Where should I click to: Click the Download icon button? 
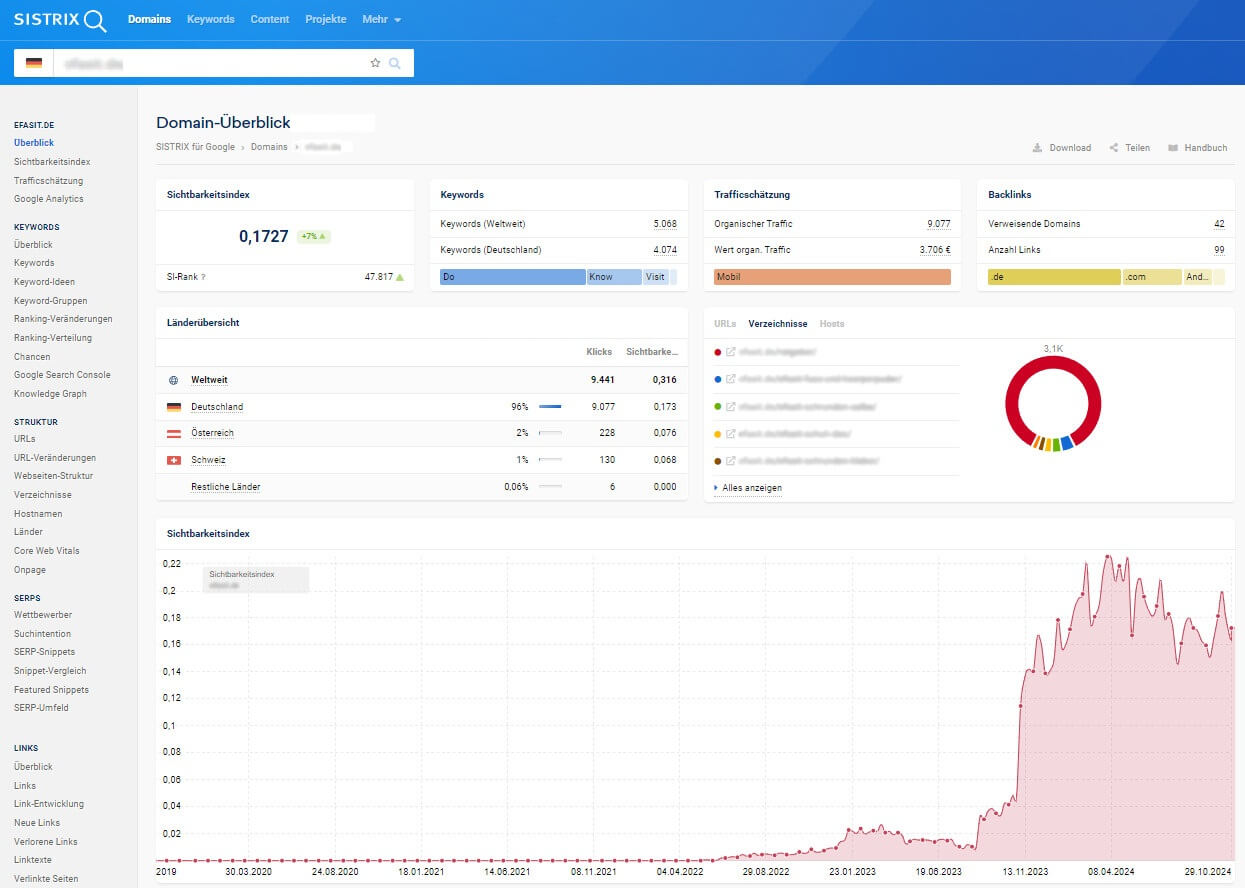coord(1037,148)
